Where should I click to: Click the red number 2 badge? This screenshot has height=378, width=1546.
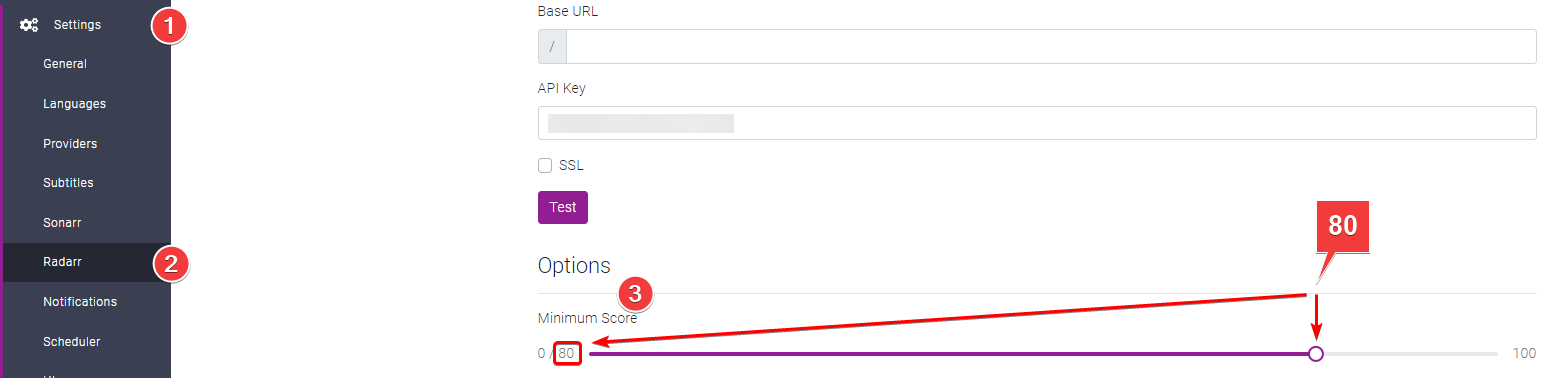point(170,263)
